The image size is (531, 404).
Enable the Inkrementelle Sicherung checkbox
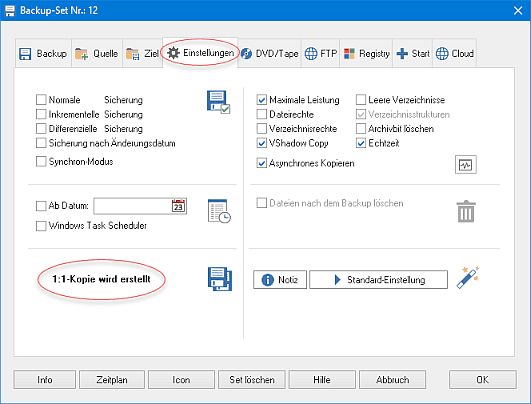coord(41,114)
